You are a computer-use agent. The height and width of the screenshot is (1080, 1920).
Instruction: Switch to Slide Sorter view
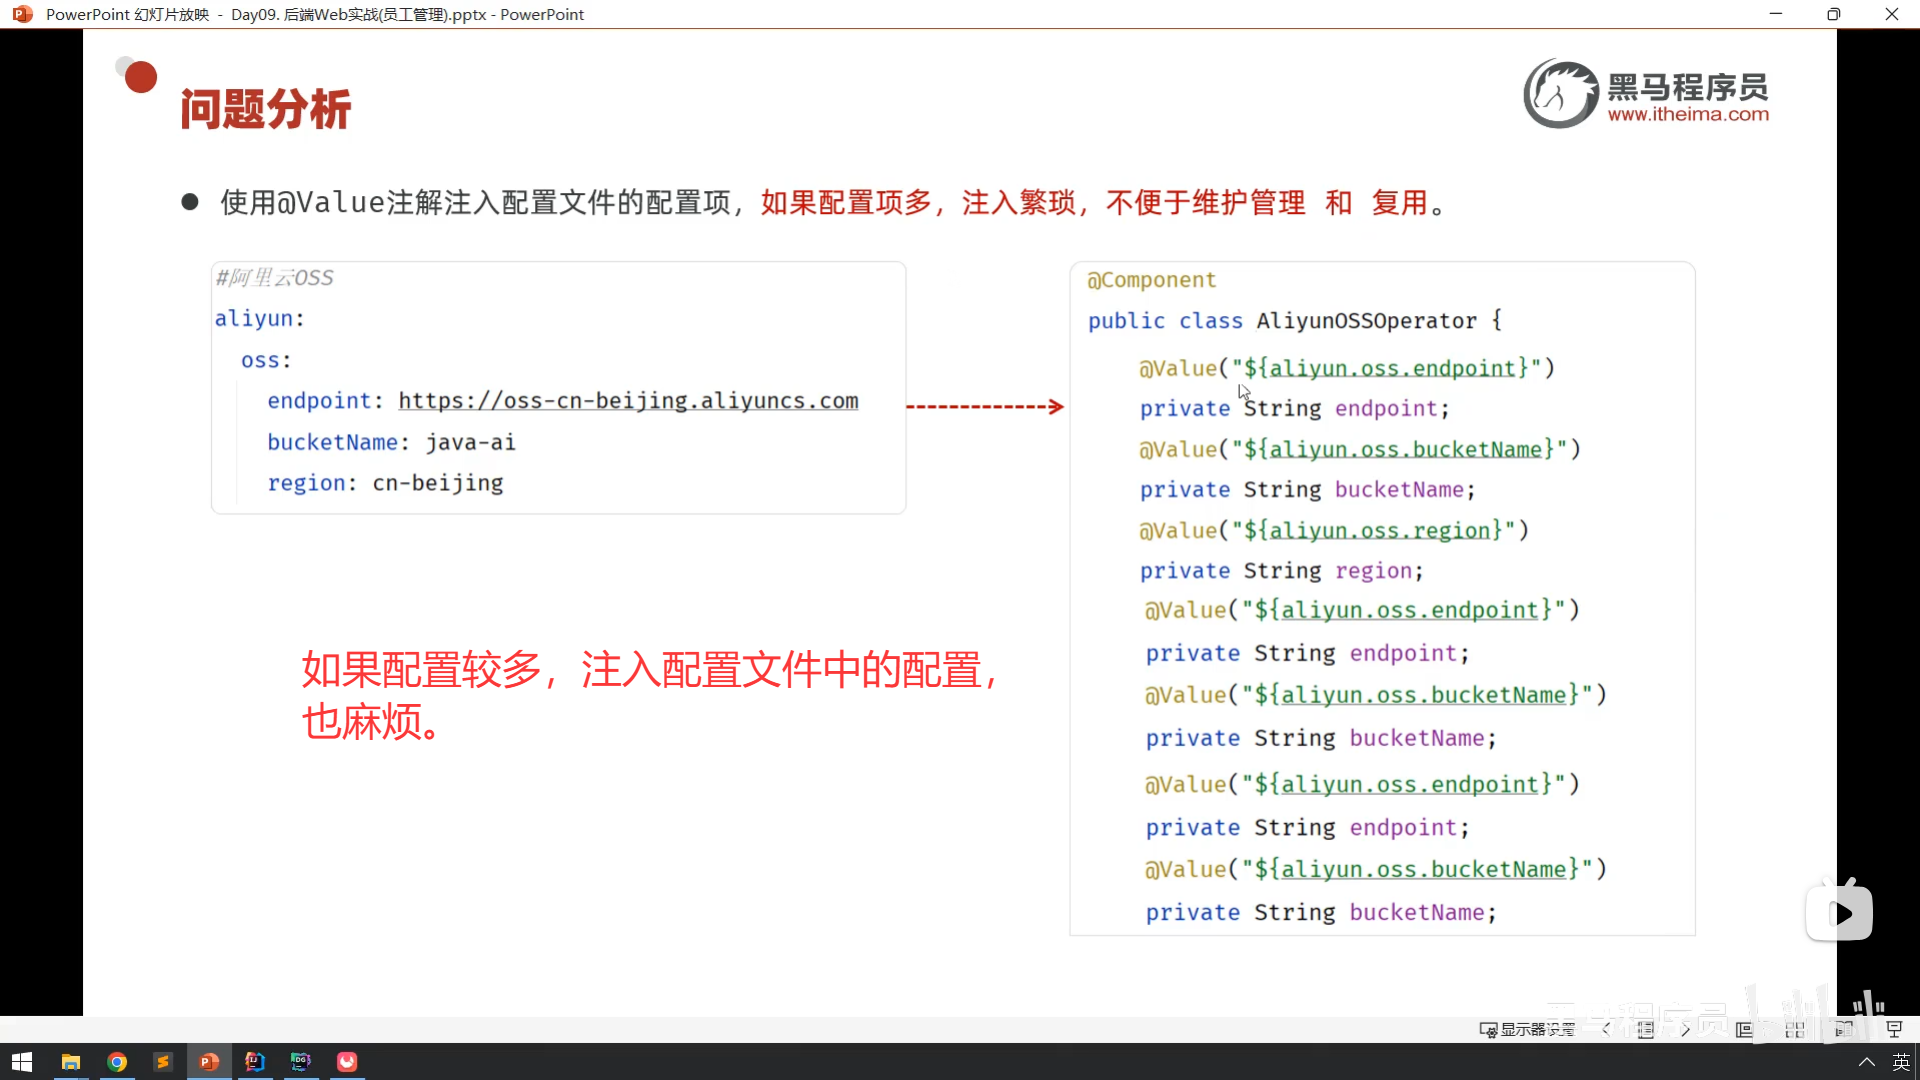[x=1795, y=1029]
